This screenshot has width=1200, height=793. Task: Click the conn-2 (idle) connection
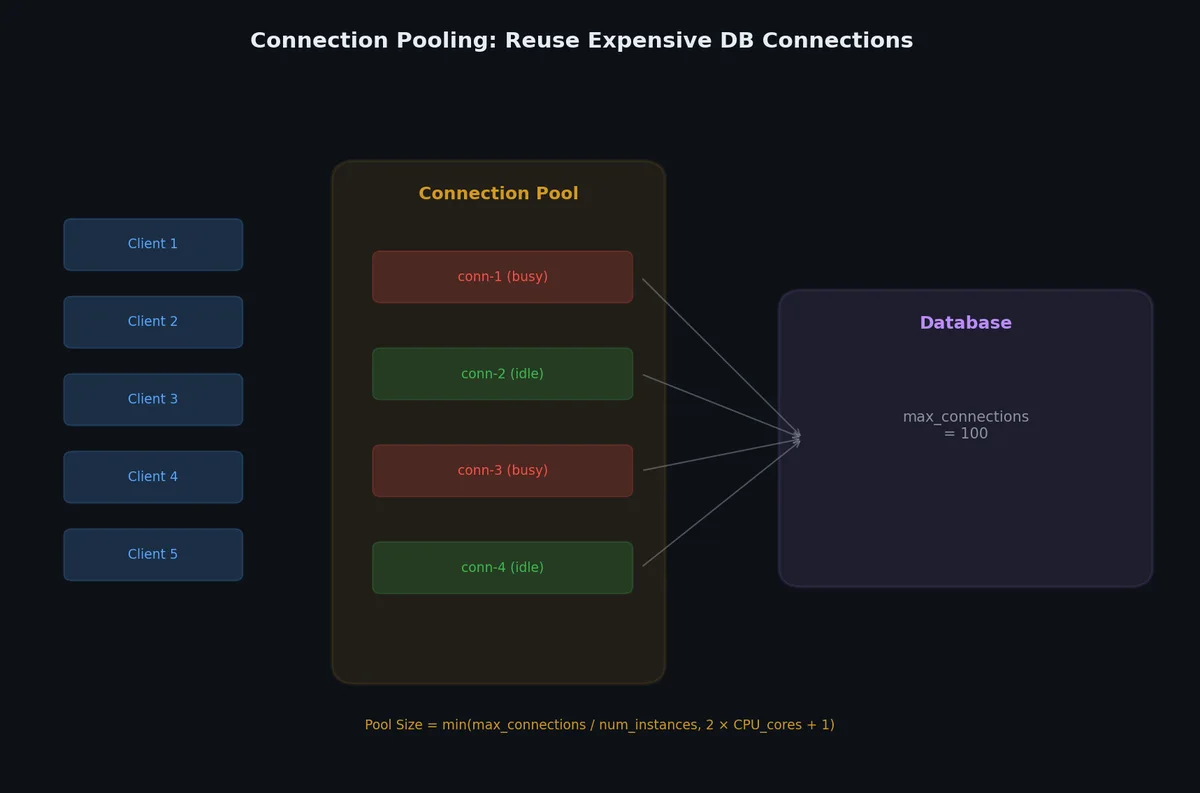(502, 374)
